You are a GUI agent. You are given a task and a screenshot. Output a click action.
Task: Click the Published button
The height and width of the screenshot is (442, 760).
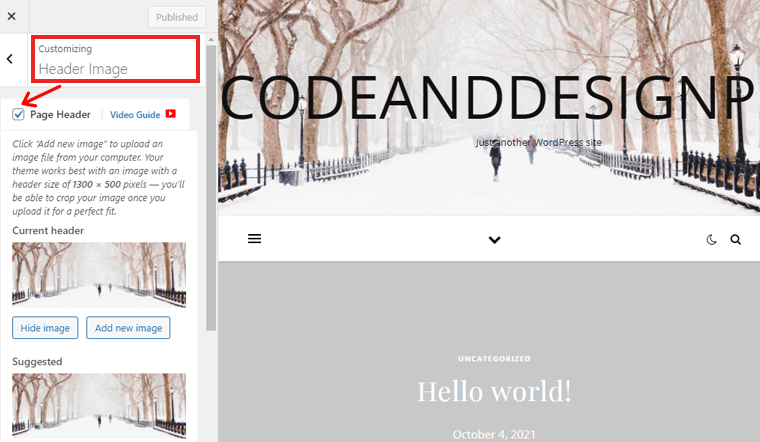177,17
